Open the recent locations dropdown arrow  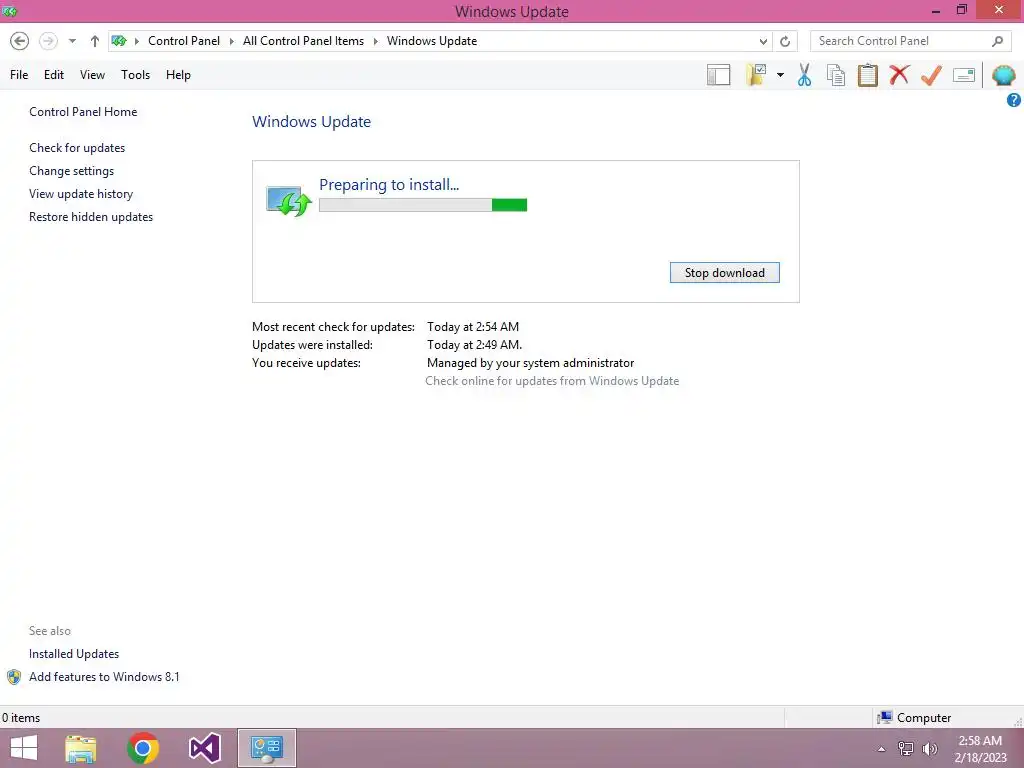[x=72, y=41]
